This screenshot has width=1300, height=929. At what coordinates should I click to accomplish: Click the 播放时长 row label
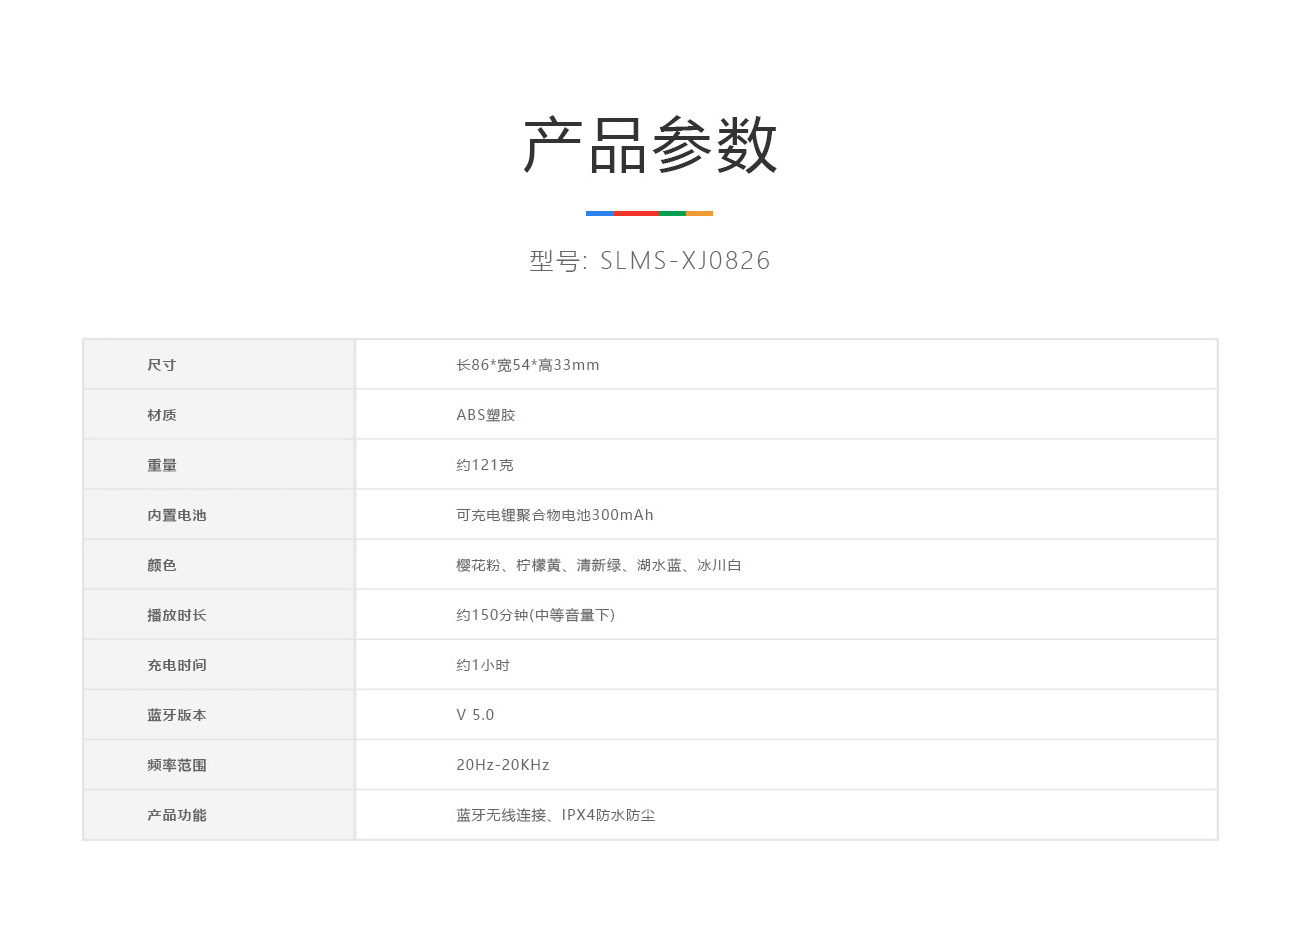coord(177,615)
